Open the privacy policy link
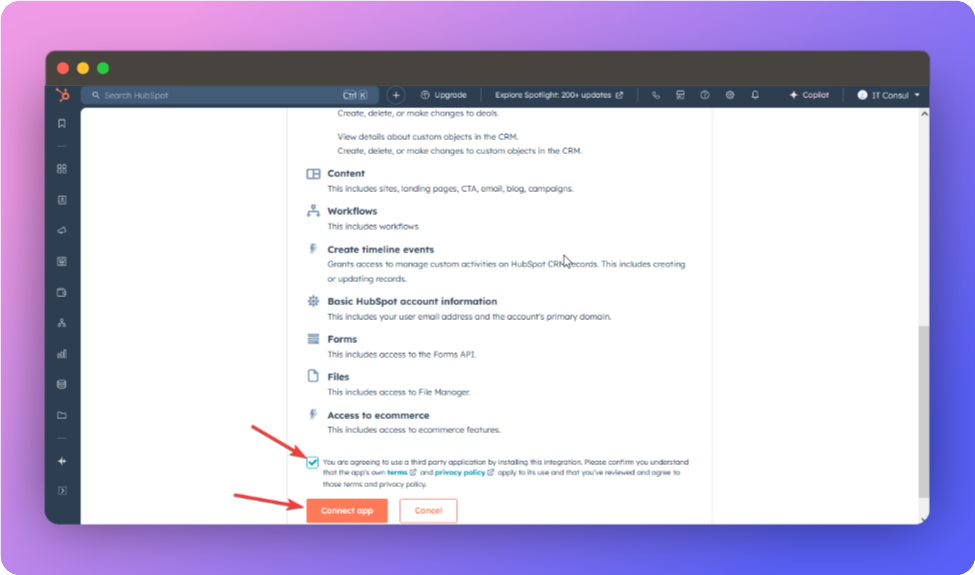Screen dimensions: 975x575 pos(460,473)
